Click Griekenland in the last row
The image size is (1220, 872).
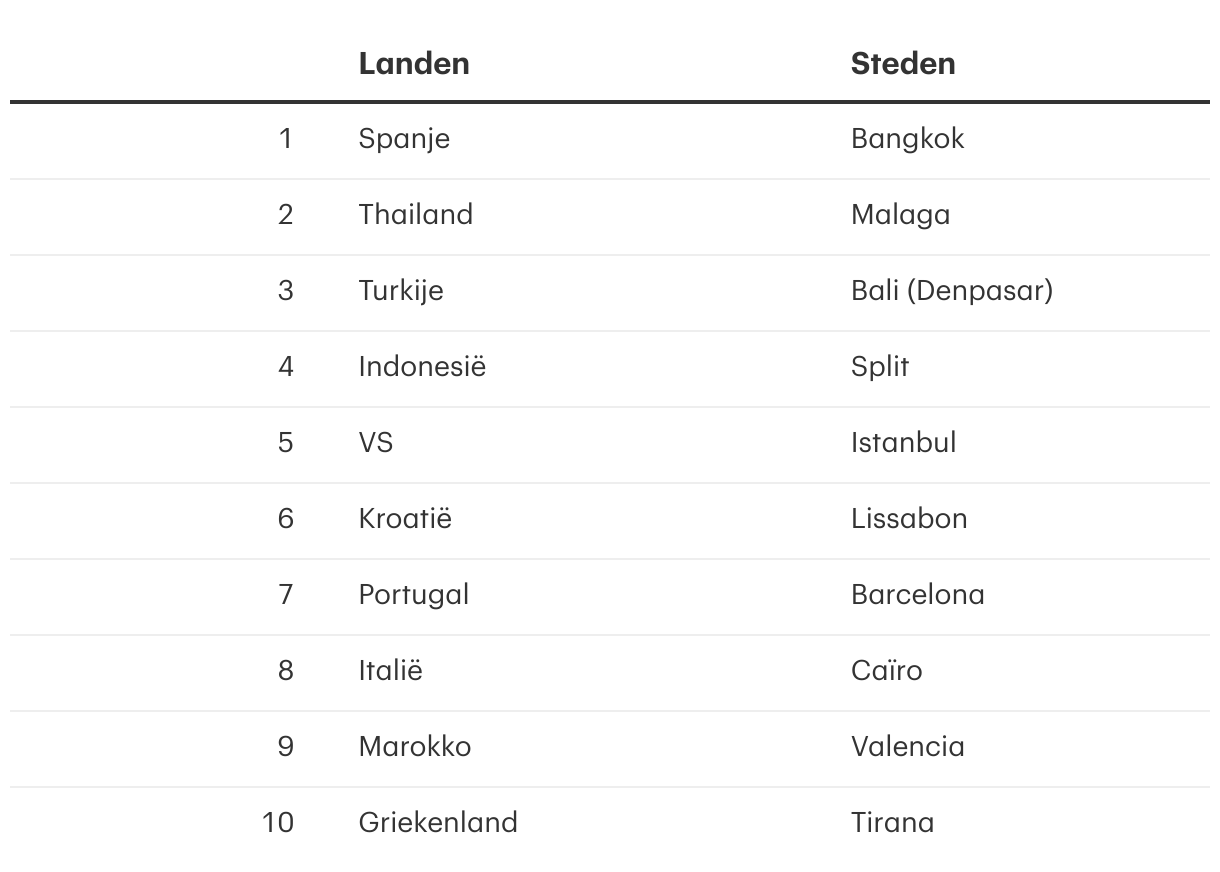[x=438, y=823]
